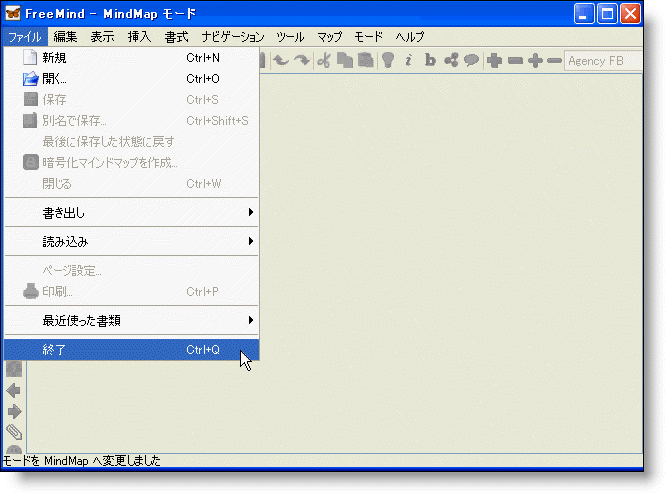Click the right arrow icon in the sidebar

pos(14,412)
